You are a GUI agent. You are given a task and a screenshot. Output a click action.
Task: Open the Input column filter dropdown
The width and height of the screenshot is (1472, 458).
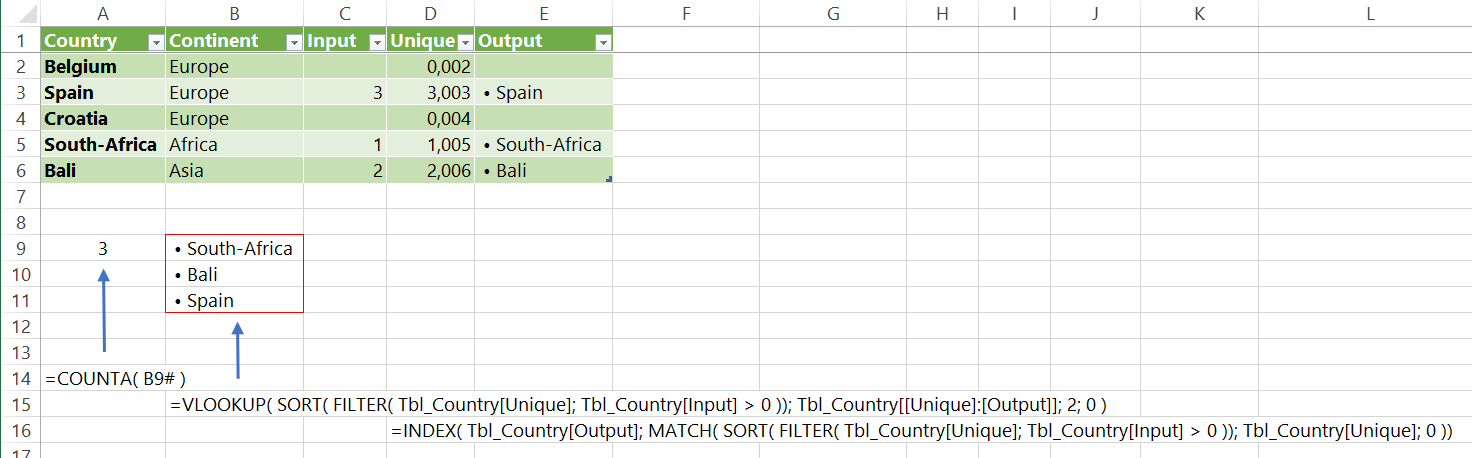coord(377,42)
